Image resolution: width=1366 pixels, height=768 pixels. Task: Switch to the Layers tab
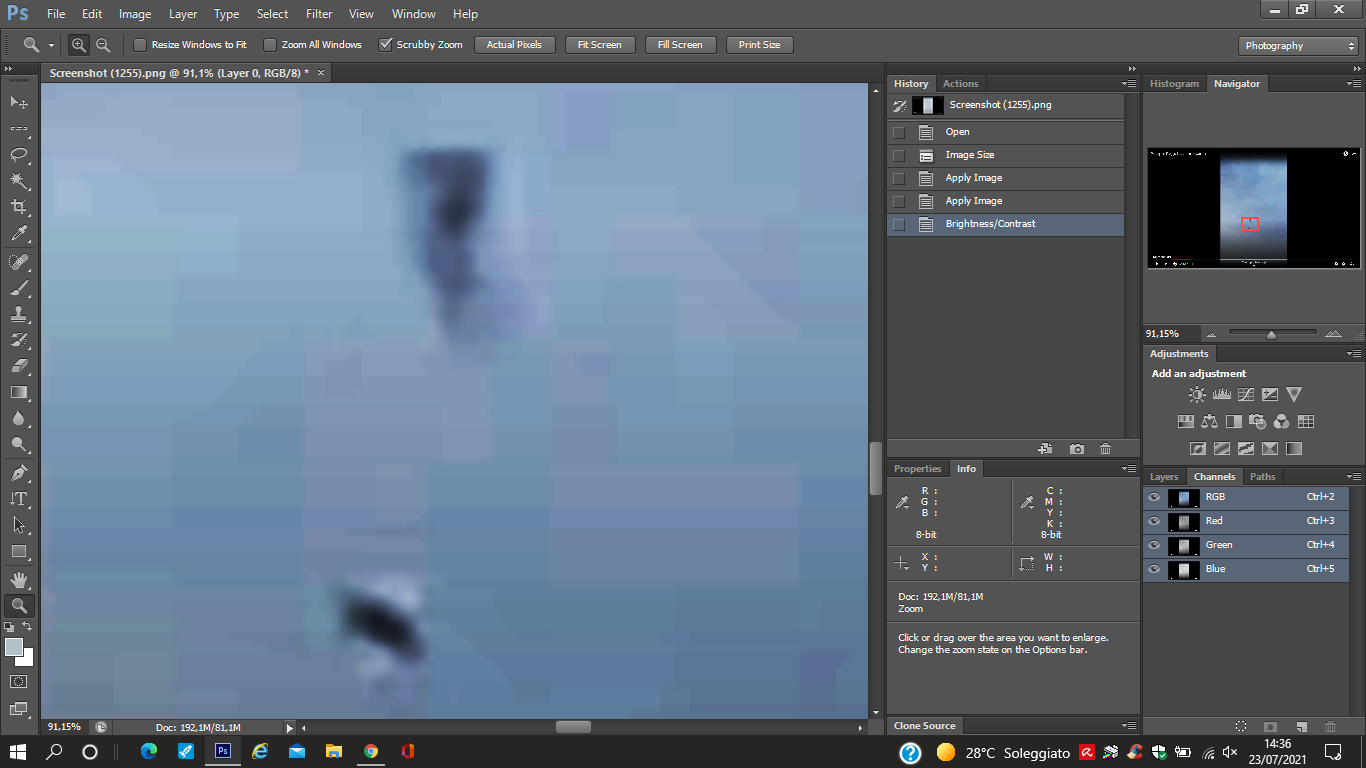tap(1164, 477)
